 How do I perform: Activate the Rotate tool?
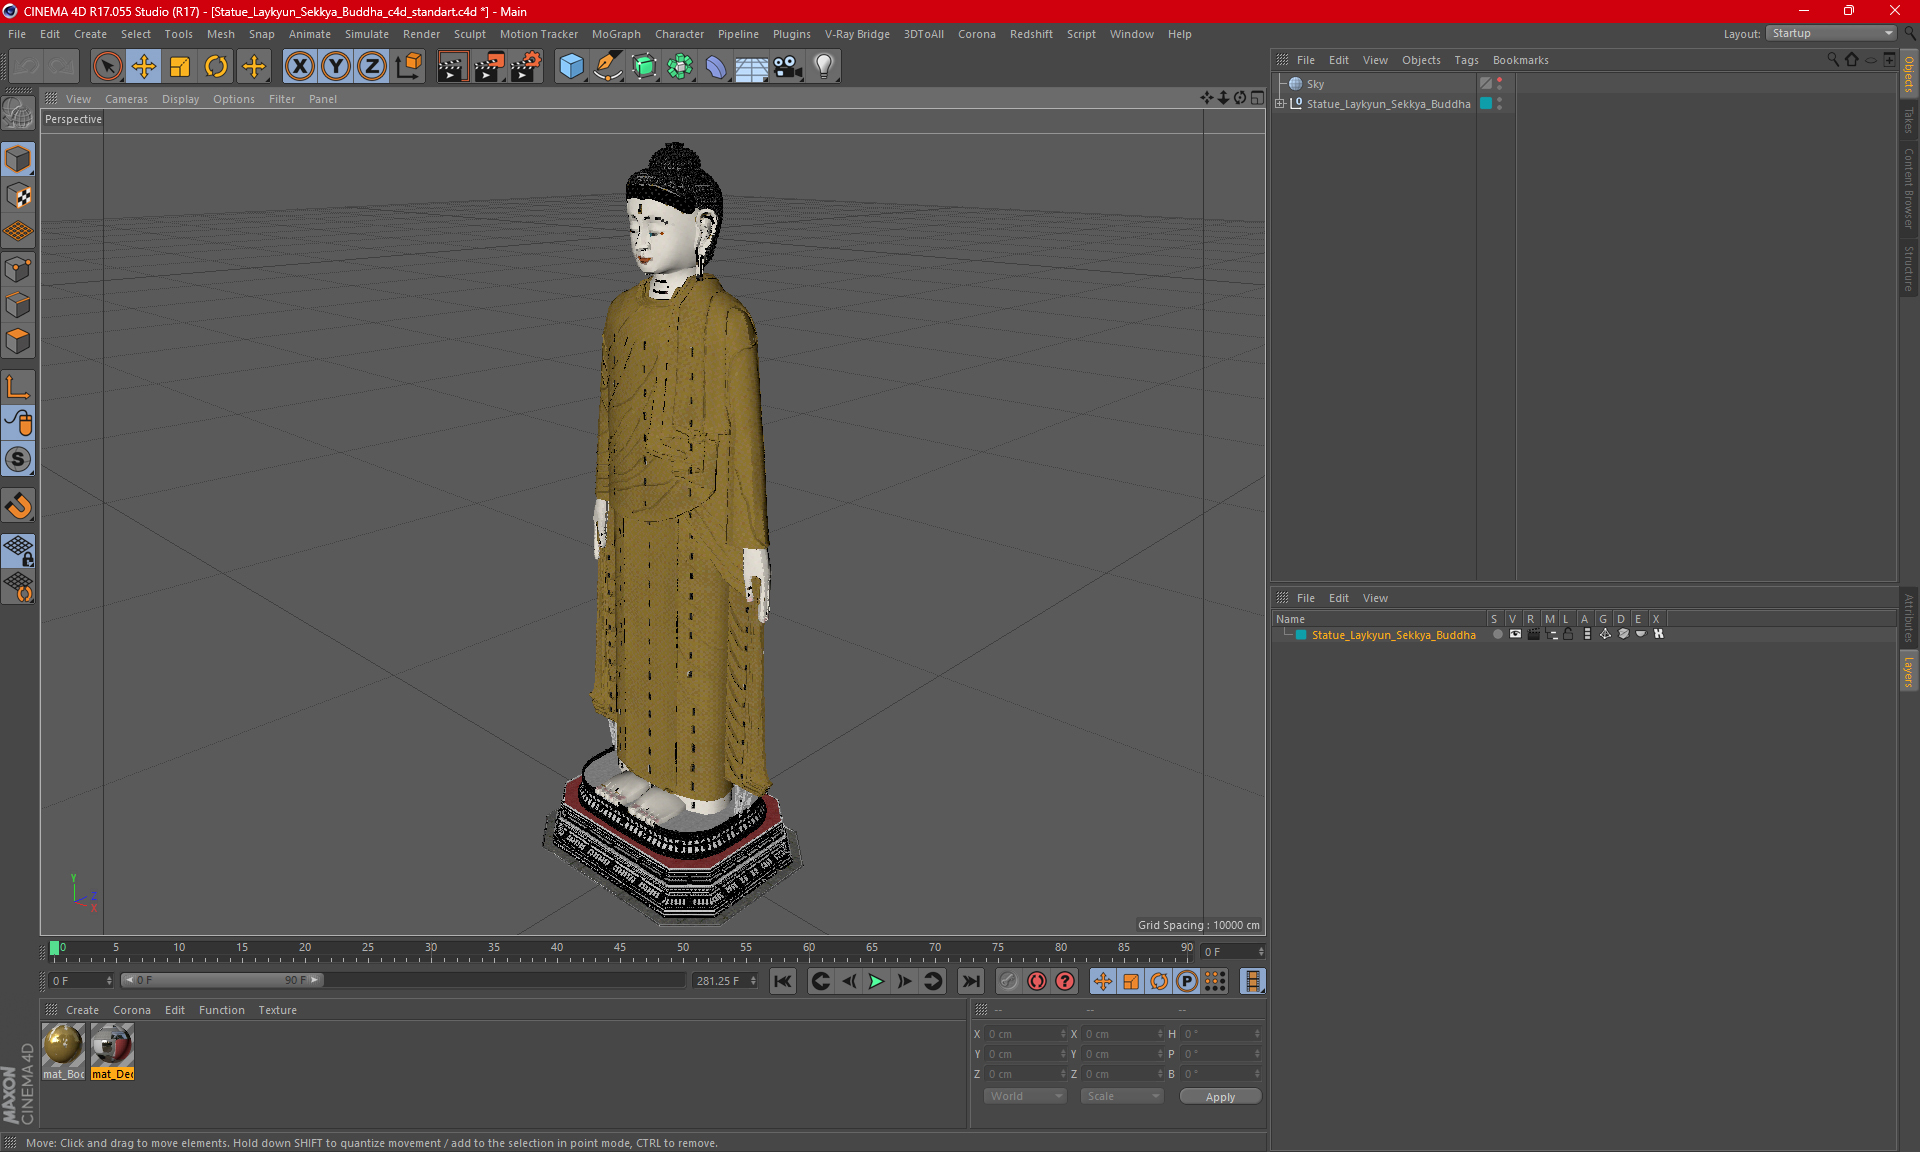[x=216, y=67]
